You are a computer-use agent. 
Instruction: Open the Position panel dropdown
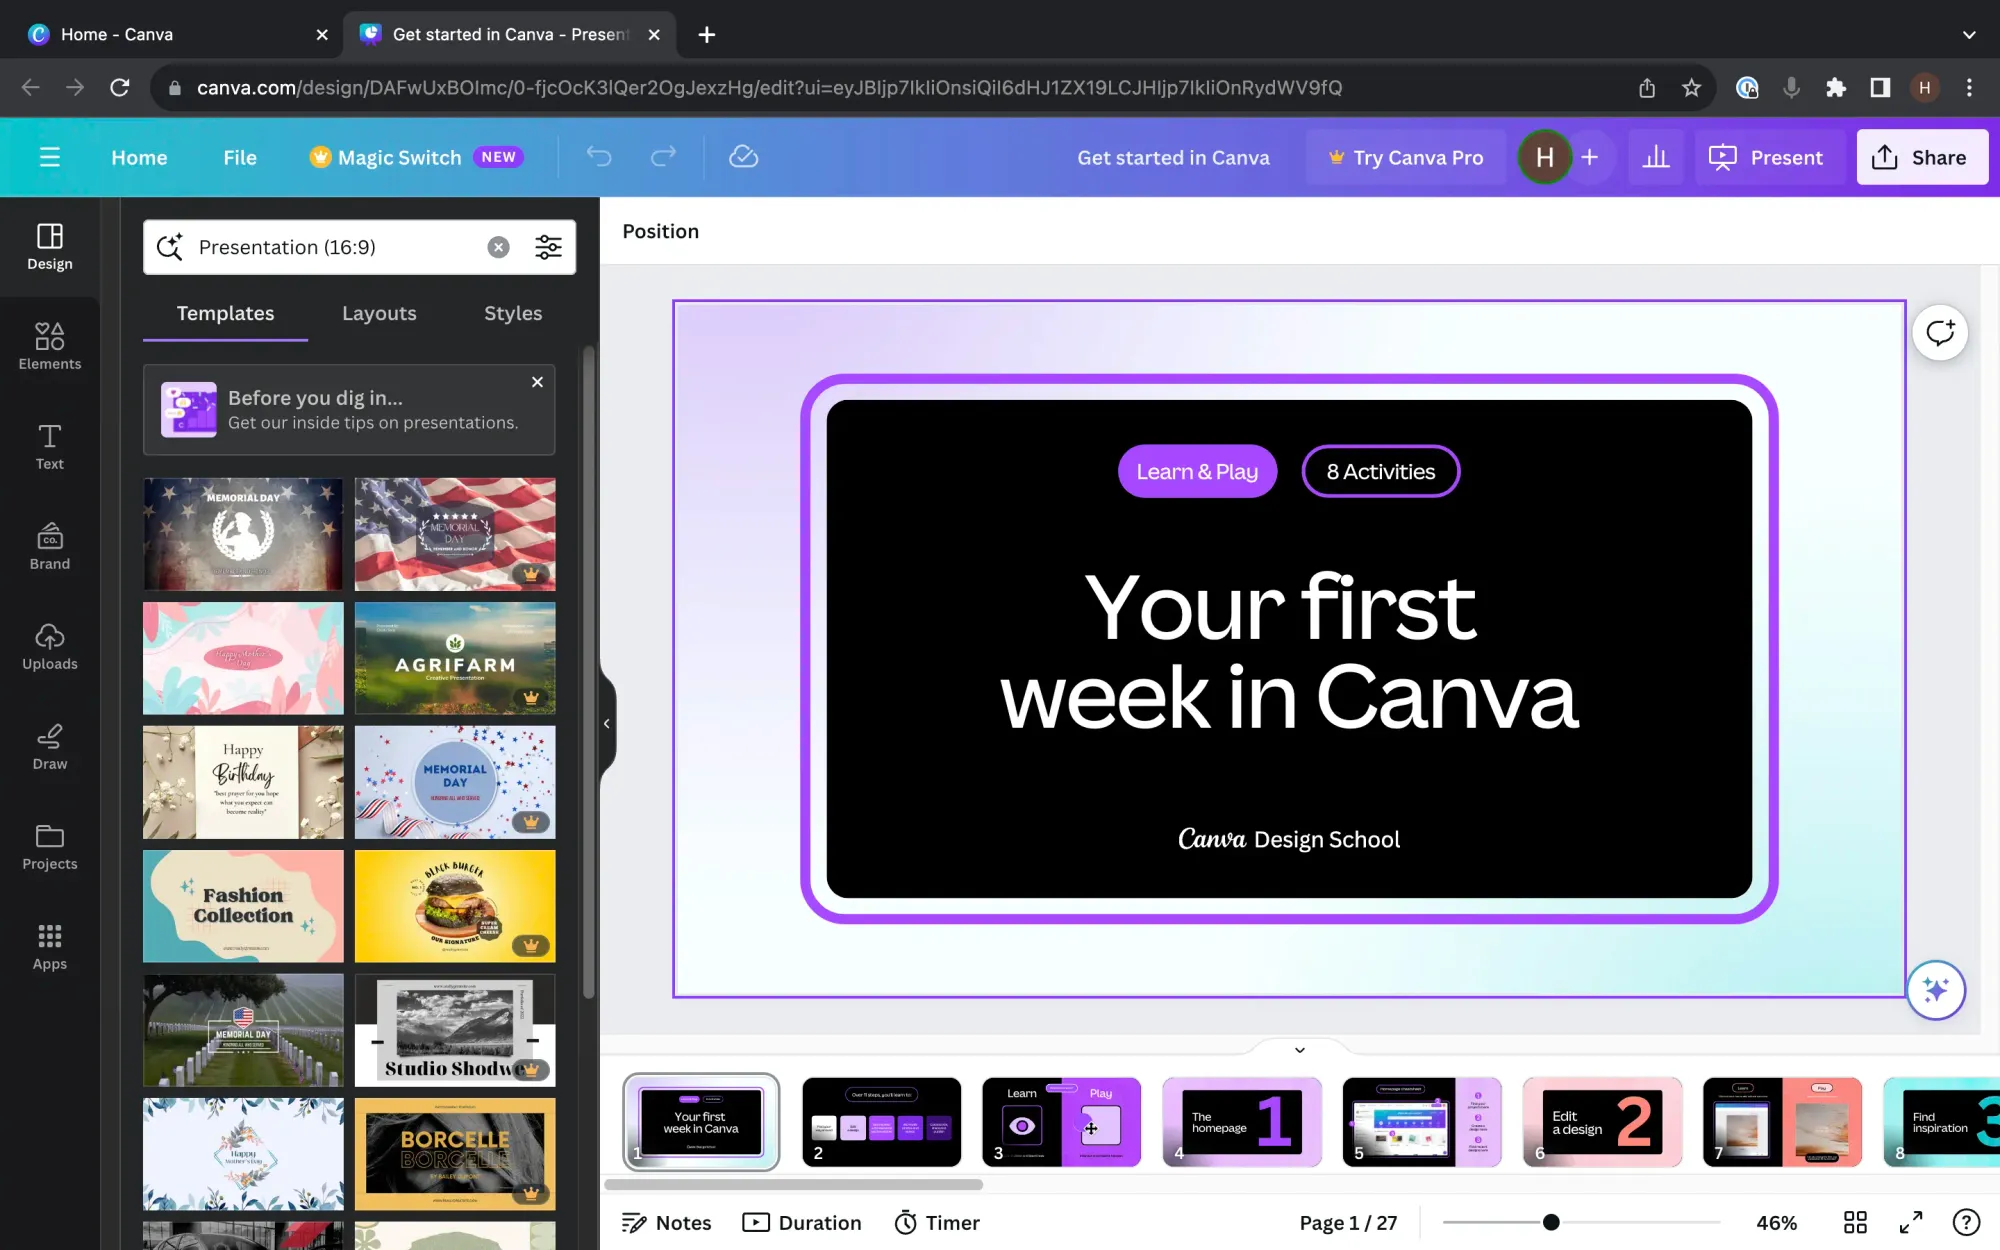coord(659,230)
